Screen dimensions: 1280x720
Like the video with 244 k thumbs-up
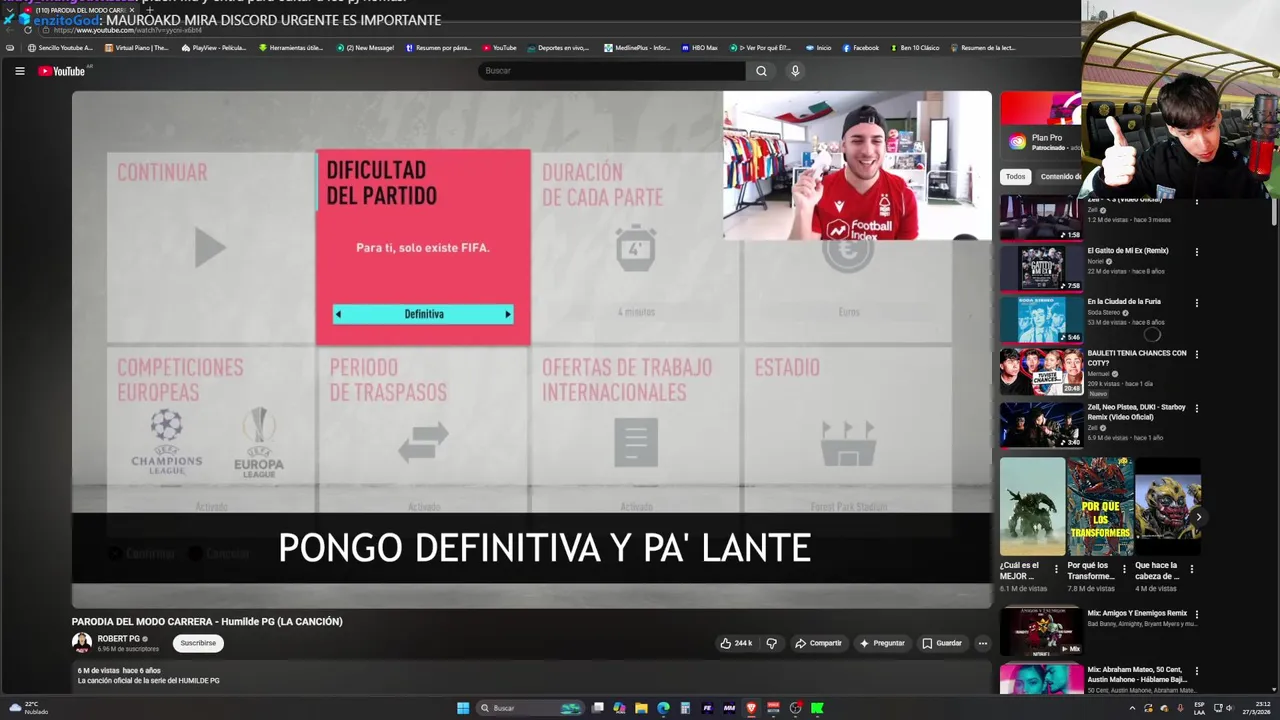click(x=736, y=643)
